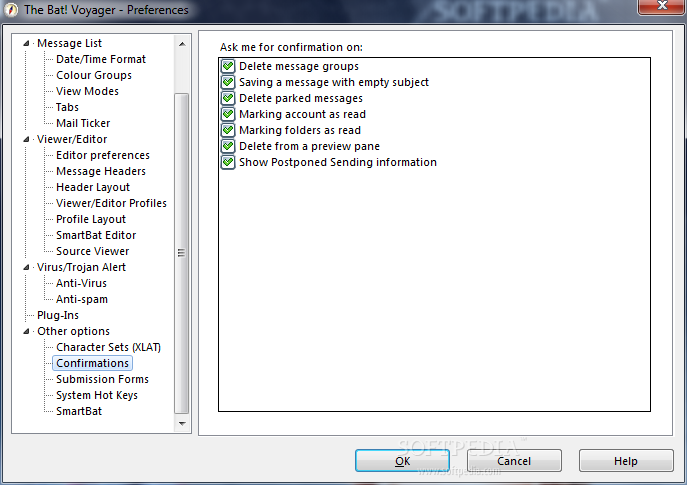
Task: Click tree scrollbar down arrow
Action: click(182, 424)
